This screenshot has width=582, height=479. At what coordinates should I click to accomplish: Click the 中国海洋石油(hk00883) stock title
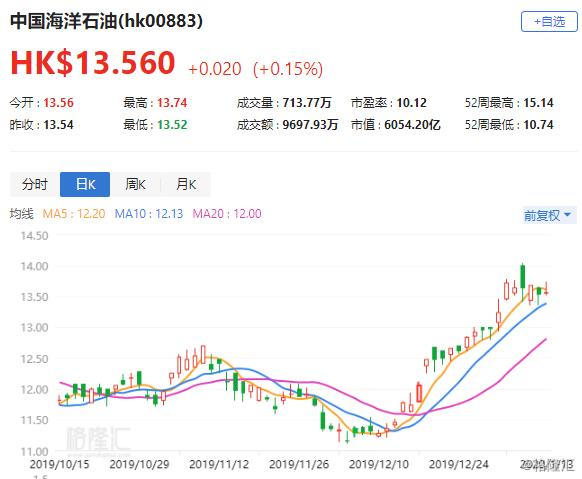[x=107, y=21]
